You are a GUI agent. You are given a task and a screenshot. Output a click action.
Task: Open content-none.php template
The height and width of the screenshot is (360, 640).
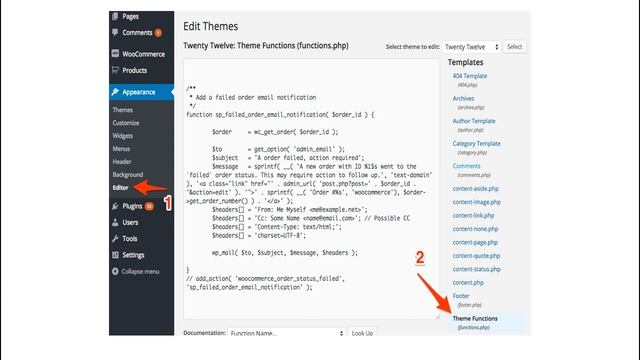pos(475,229)
